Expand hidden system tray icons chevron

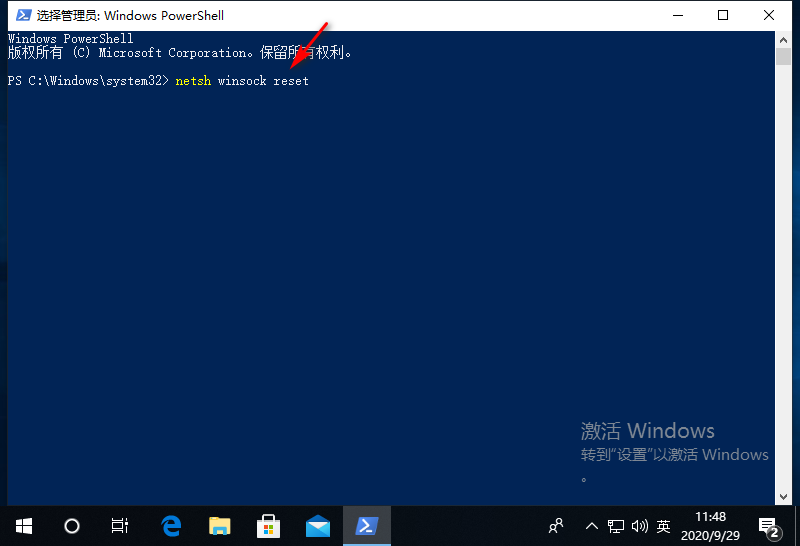(591, 525)
